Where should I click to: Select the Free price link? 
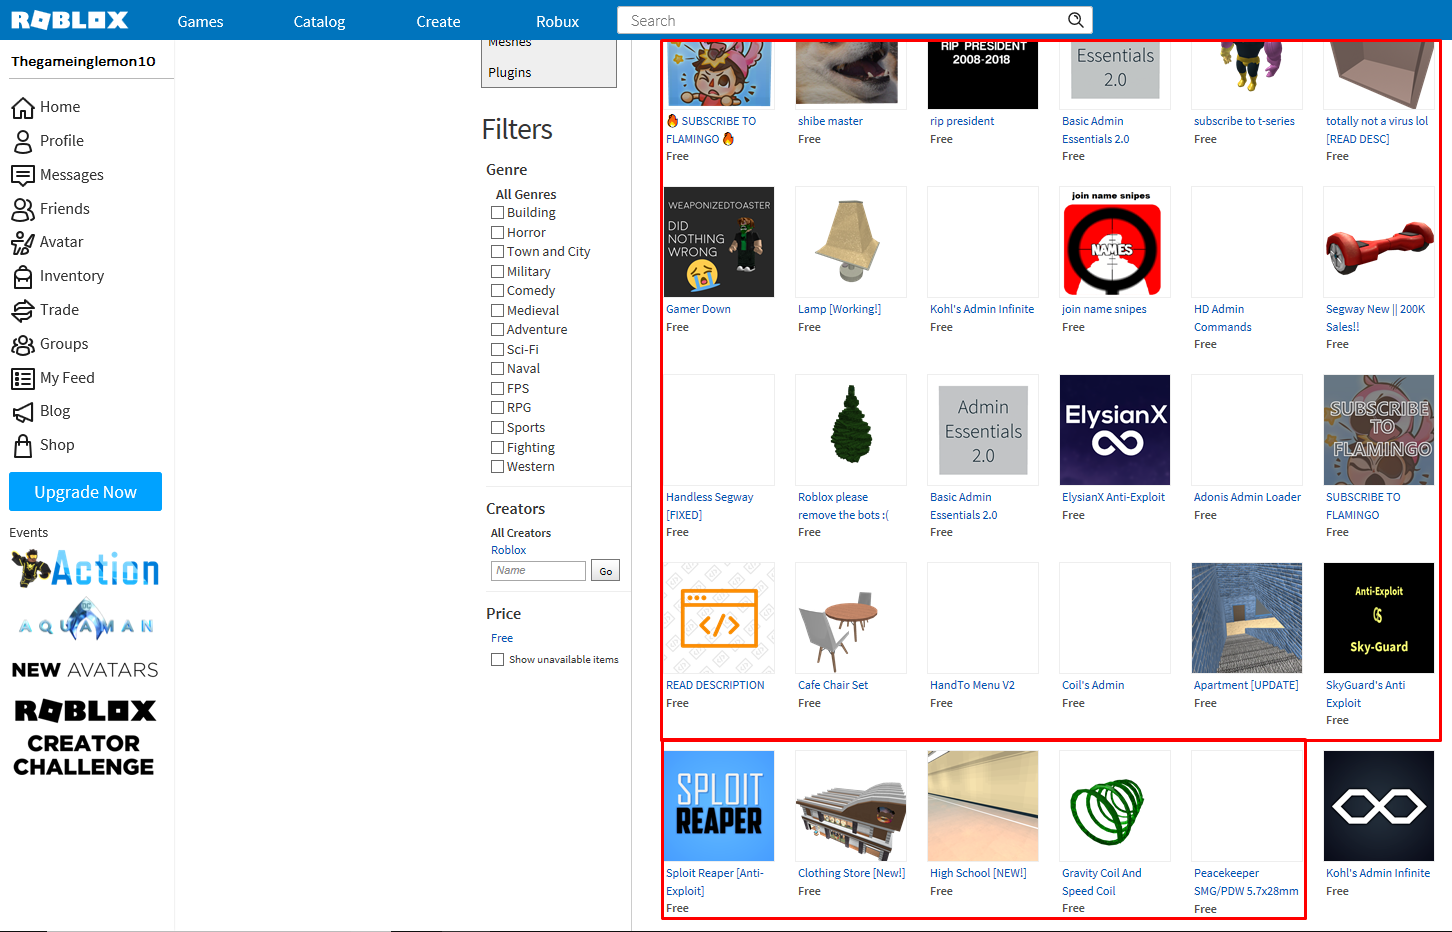tap(502, 638)
